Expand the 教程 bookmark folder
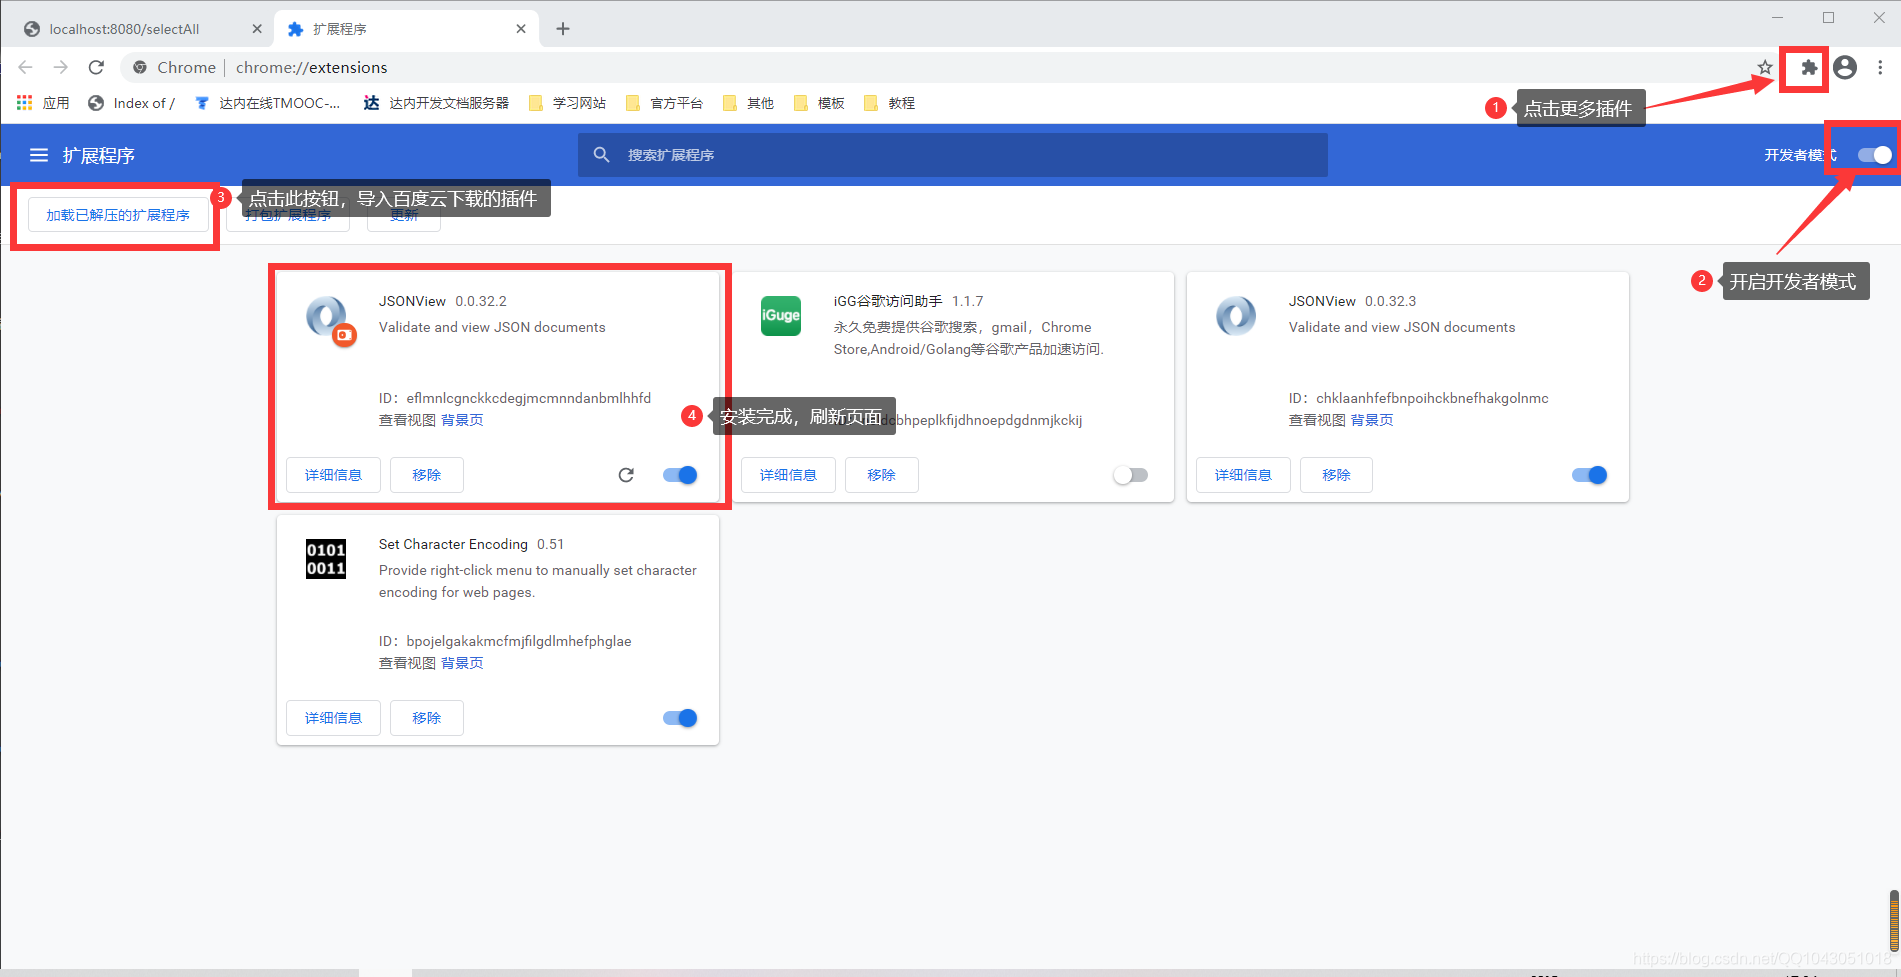The width and height of the screenshot is (1901, 977). (x=889, y=103)
